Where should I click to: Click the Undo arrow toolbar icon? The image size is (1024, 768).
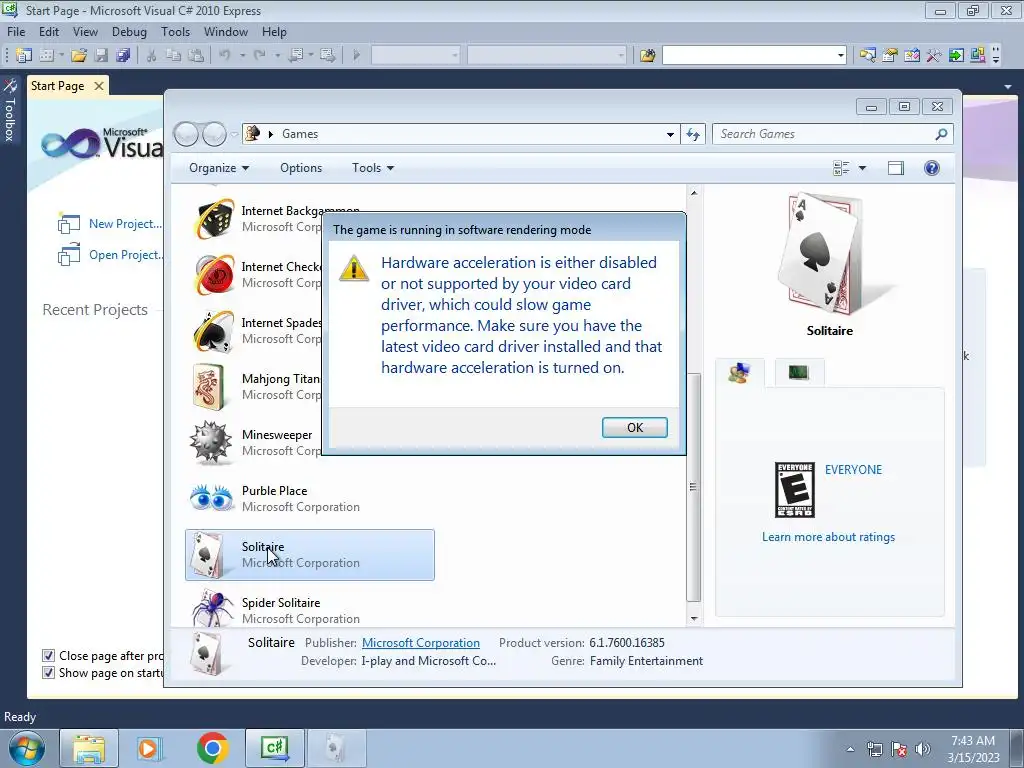(225, 56)
